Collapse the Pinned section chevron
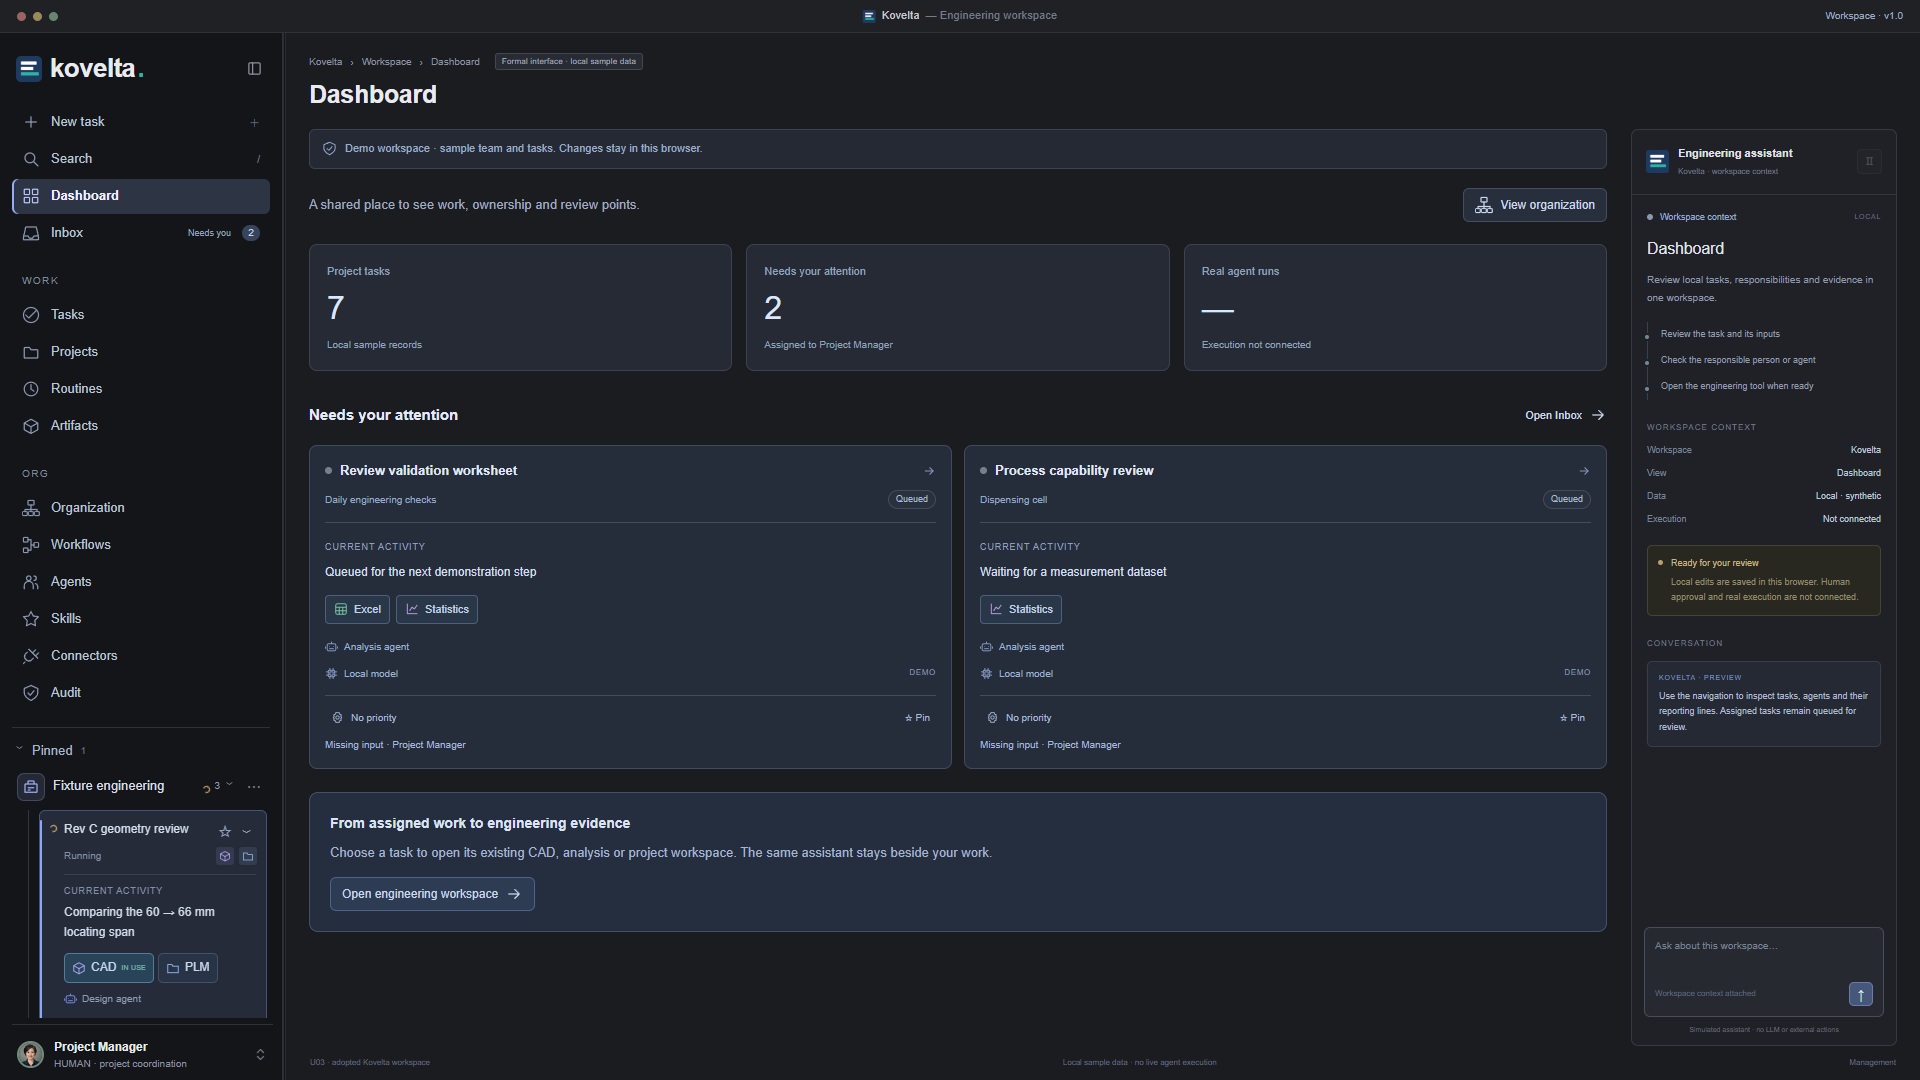 [x=20, y=750]
